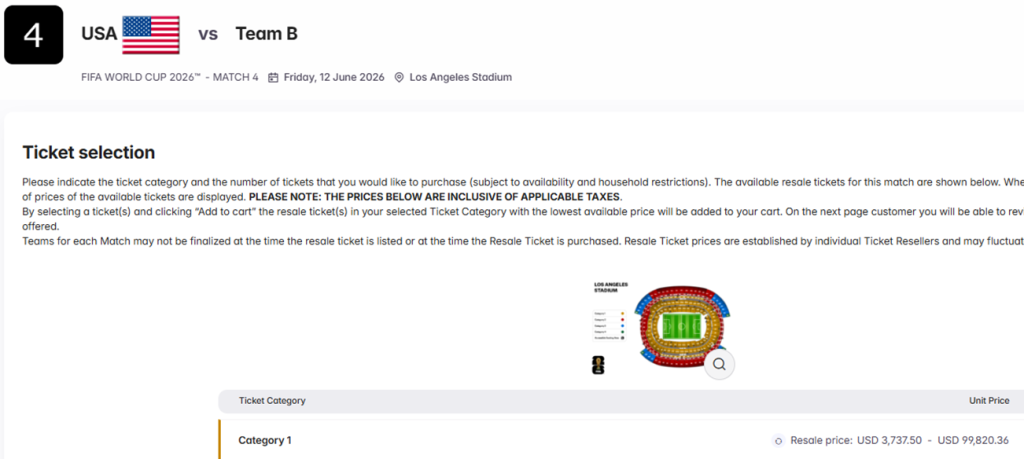Click the Team B name in header

point(266,34)
